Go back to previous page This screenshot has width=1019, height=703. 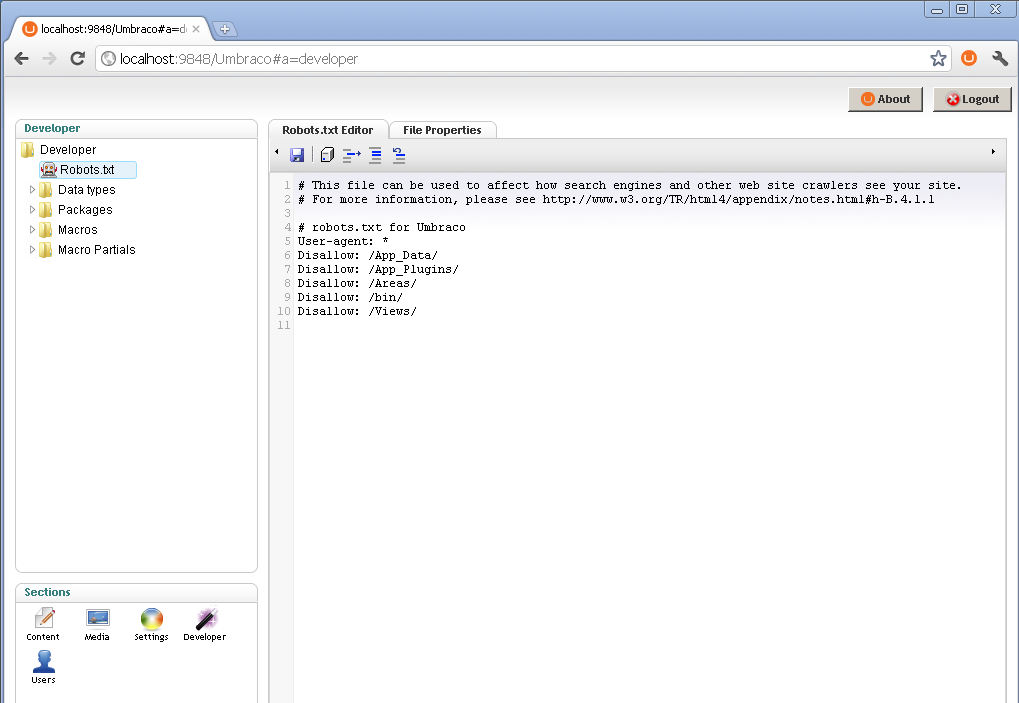[21, 58]
